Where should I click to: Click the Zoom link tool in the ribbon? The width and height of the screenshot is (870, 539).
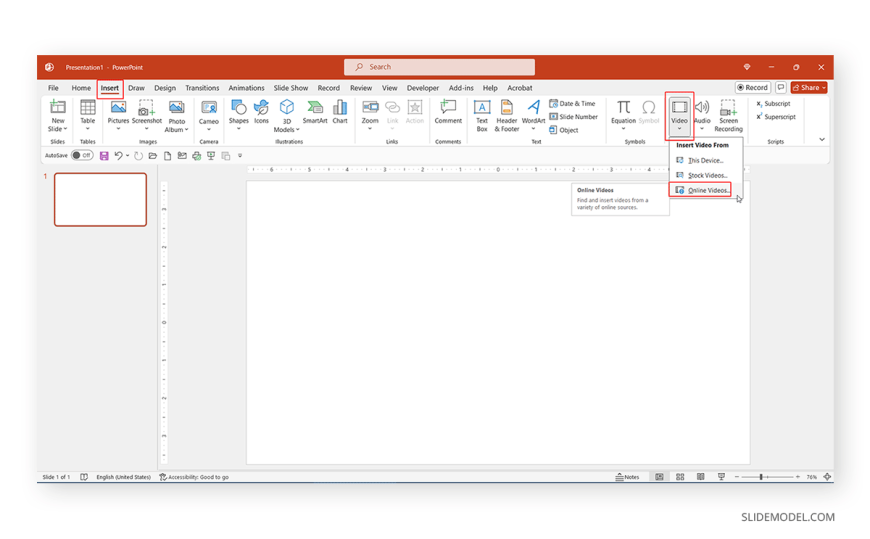point(370,115)
